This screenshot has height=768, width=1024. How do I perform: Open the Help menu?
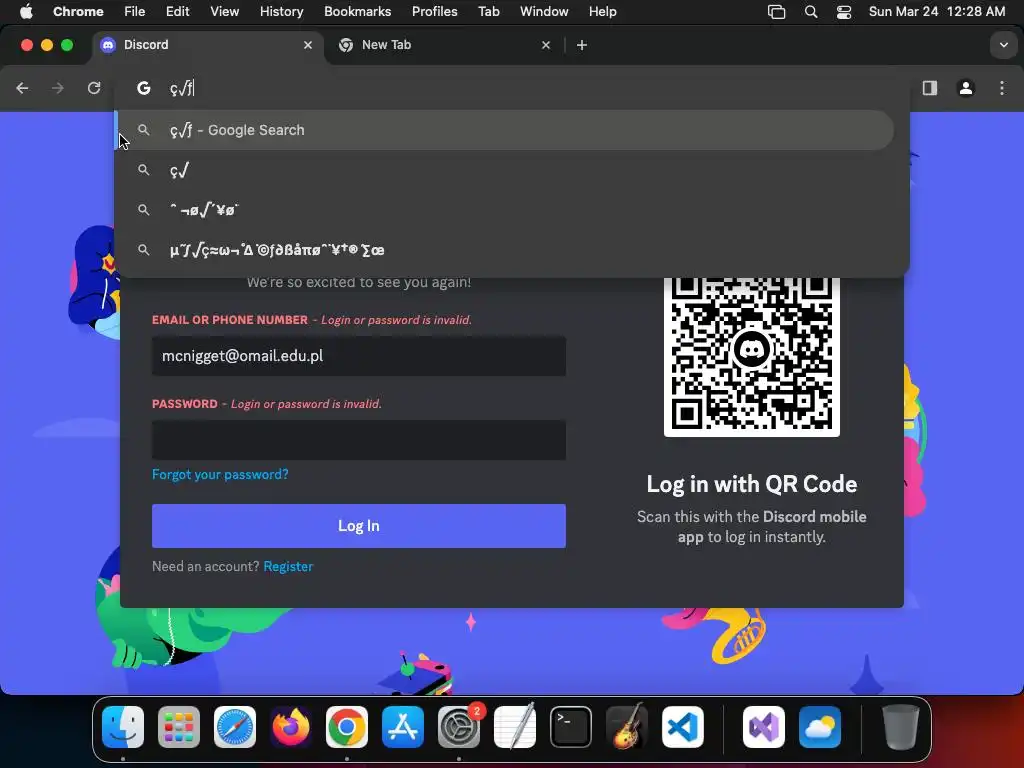(602, 12)
